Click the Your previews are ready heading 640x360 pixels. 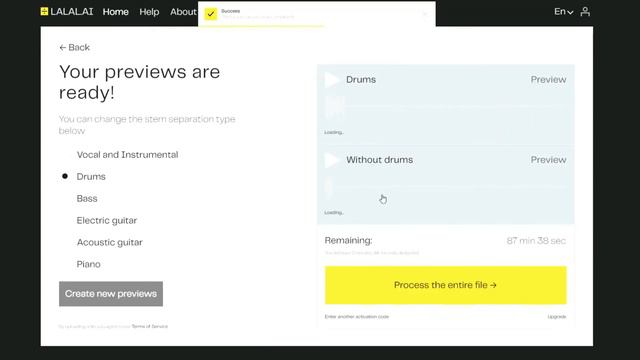[x=140, y=82]
